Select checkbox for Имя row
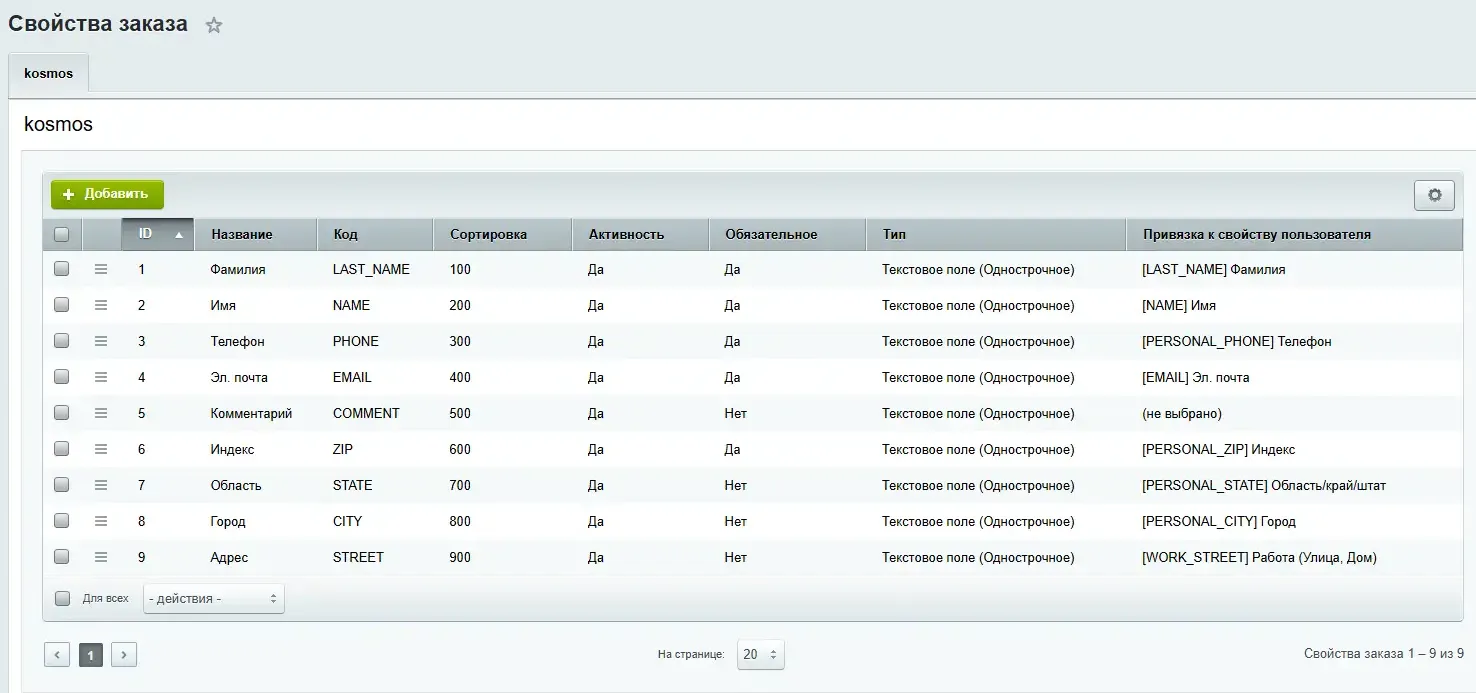This screenshot has width=1476, height=693. click(62, 305)
